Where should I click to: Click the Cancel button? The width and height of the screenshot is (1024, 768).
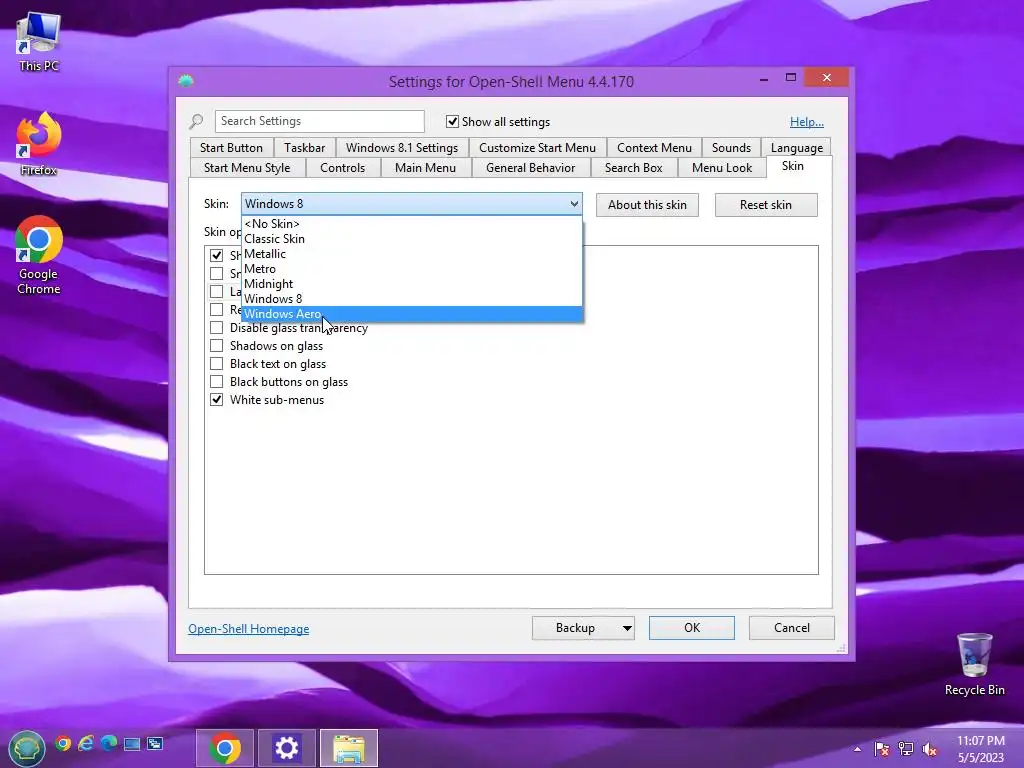coord(792,628)
